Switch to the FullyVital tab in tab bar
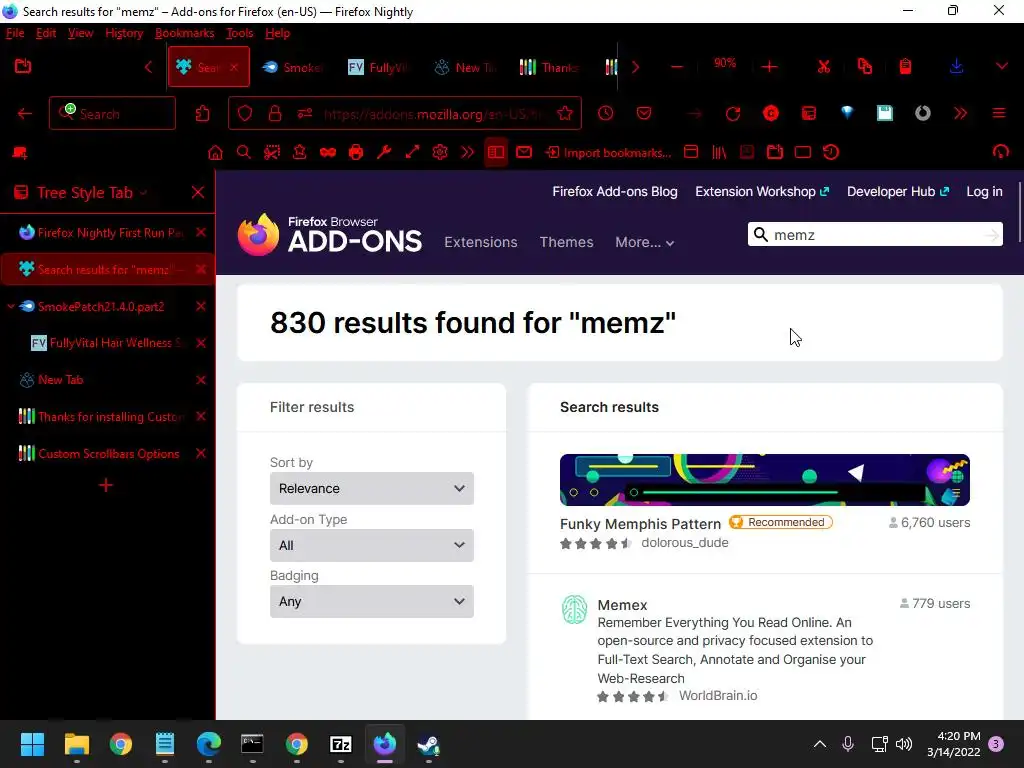This screenshot has height=768, width=1024. (379, 67)
